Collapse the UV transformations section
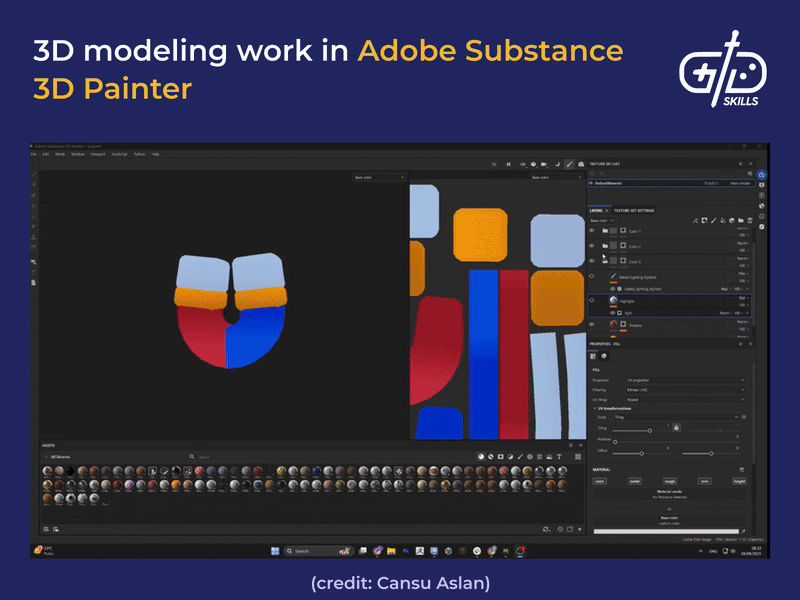 pyautogui.click(x=595, y=409)
